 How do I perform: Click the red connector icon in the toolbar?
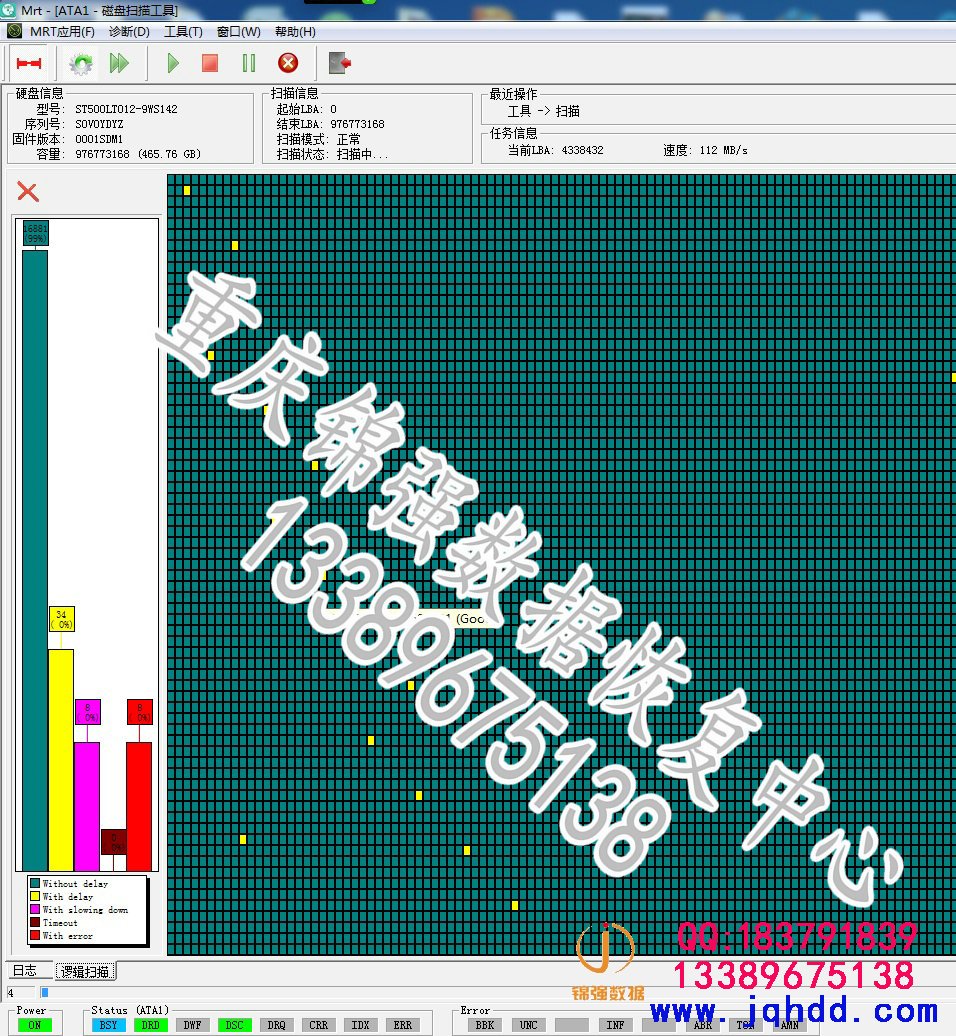[28, 63]
